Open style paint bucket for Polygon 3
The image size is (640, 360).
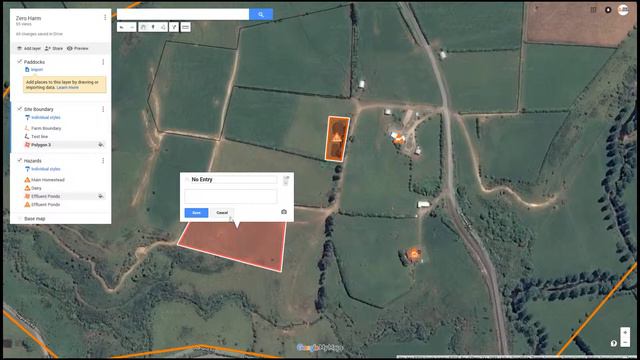point(100,145)
